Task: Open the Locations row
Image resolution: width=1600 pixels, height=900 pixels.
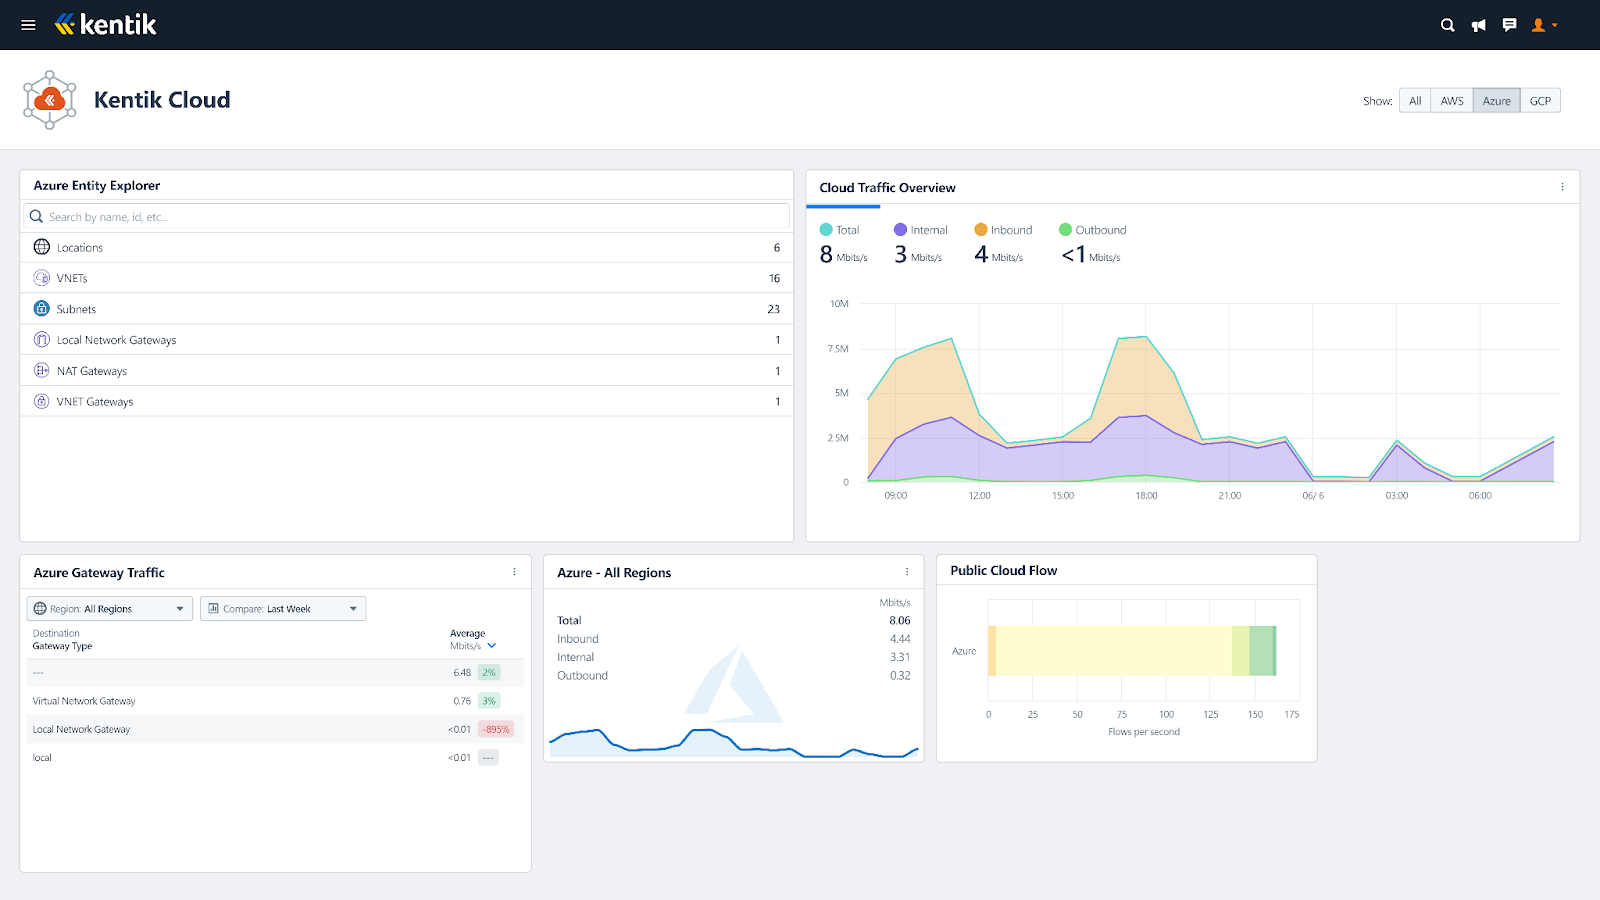Action: [406, 248]
